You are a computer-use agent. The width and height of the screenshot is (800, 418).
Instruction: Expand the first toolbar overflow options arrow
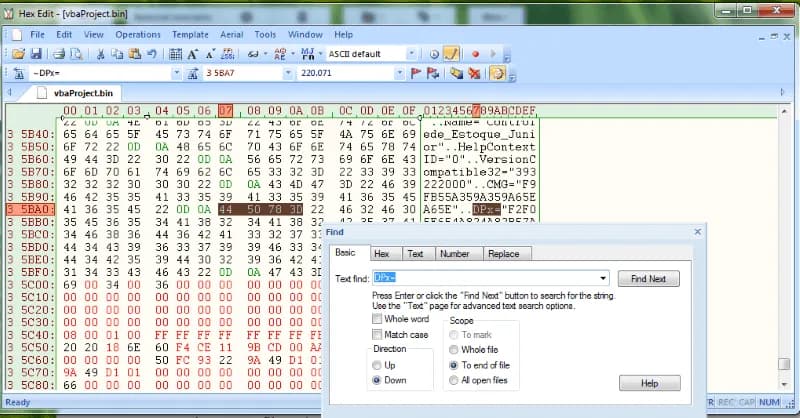[x=507, y=55]
